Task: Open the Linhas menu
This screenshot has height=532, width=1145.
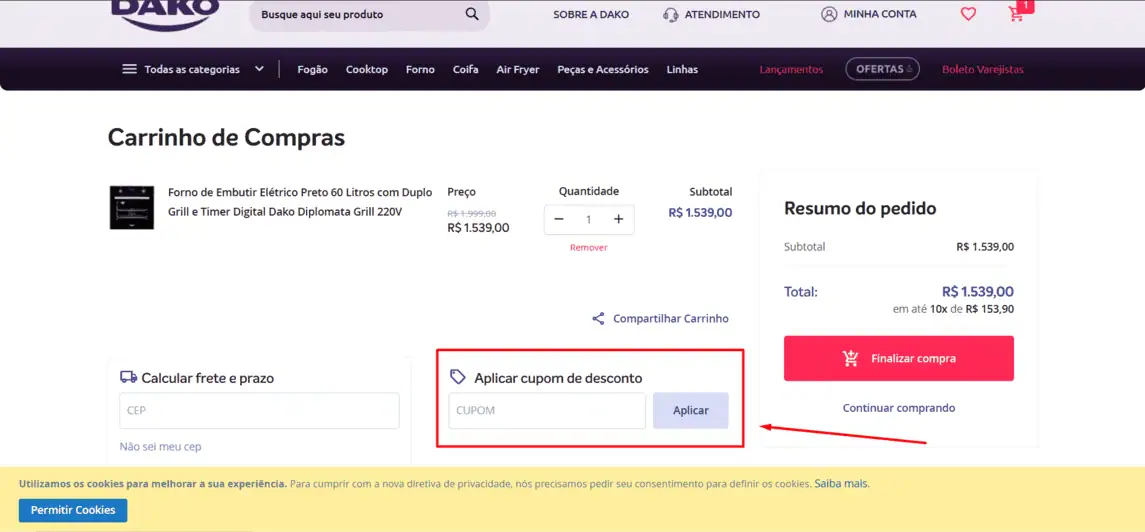Action: coord(682,69)
